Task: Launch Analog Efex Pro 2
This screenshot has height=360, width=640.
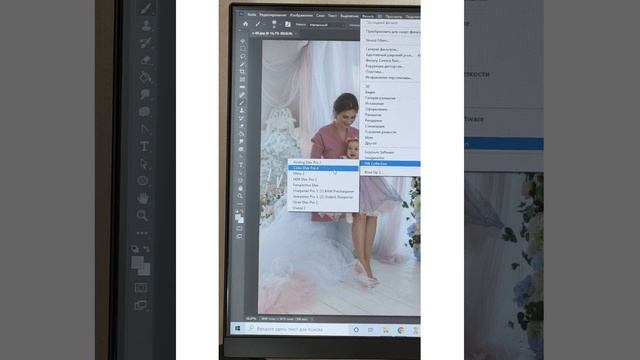Action: (323, 162)
